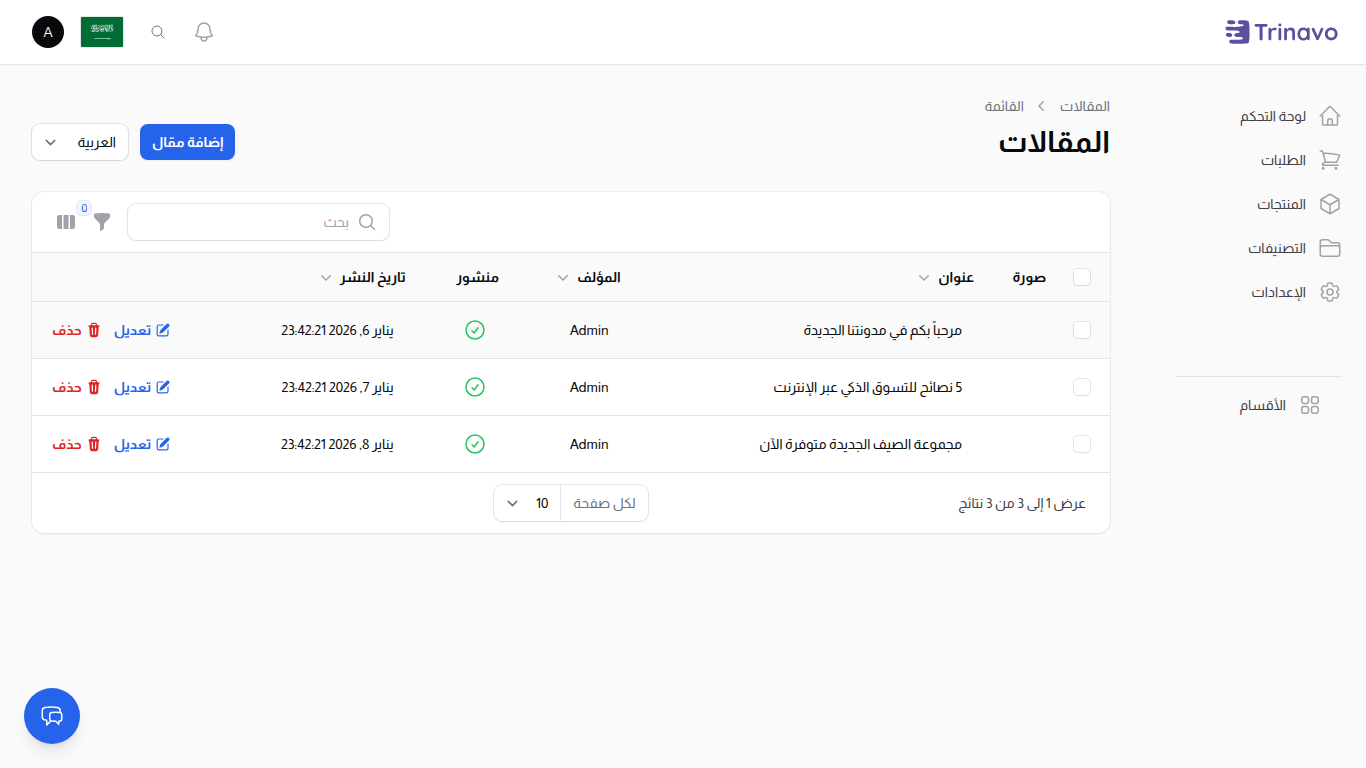Check the select-all checkbox in the table header
The height and width of the screenshot is (768, 1366).
tap(1082, 277)
